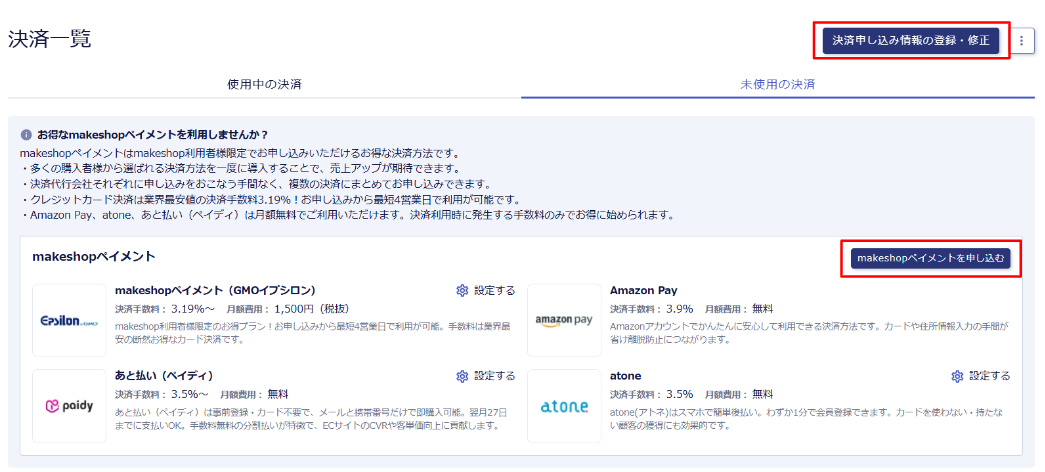Click the 決済一覧 page heading

point(50,39)
